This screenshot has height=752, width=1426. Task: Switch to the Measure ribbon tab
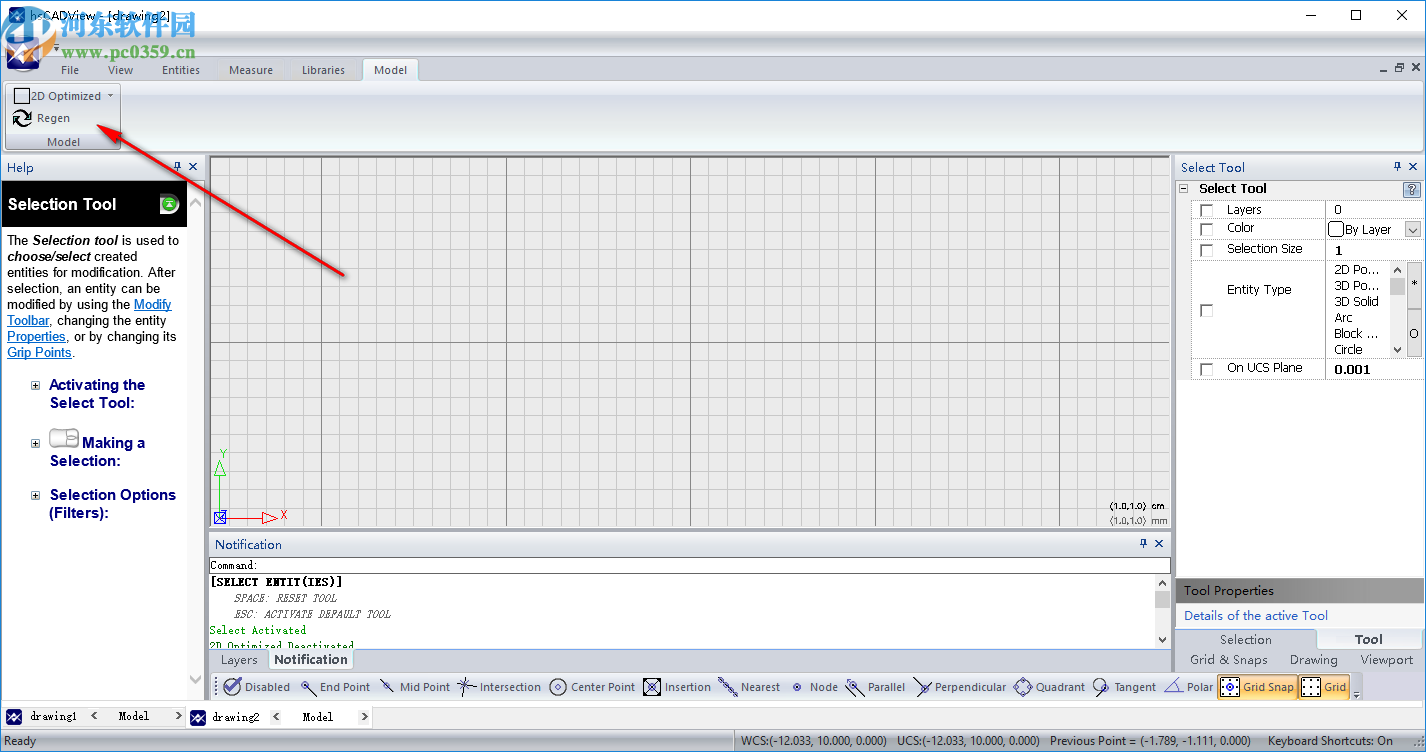(251, 70)
